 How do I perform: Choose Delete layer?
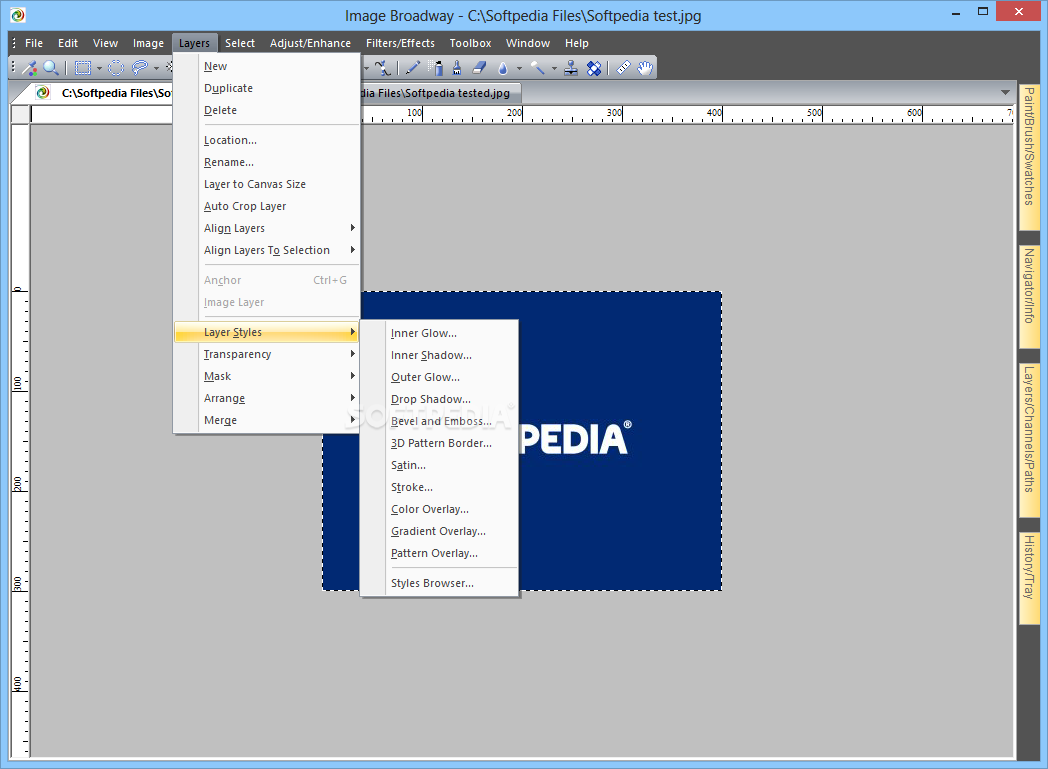click(x=267, y=110)
